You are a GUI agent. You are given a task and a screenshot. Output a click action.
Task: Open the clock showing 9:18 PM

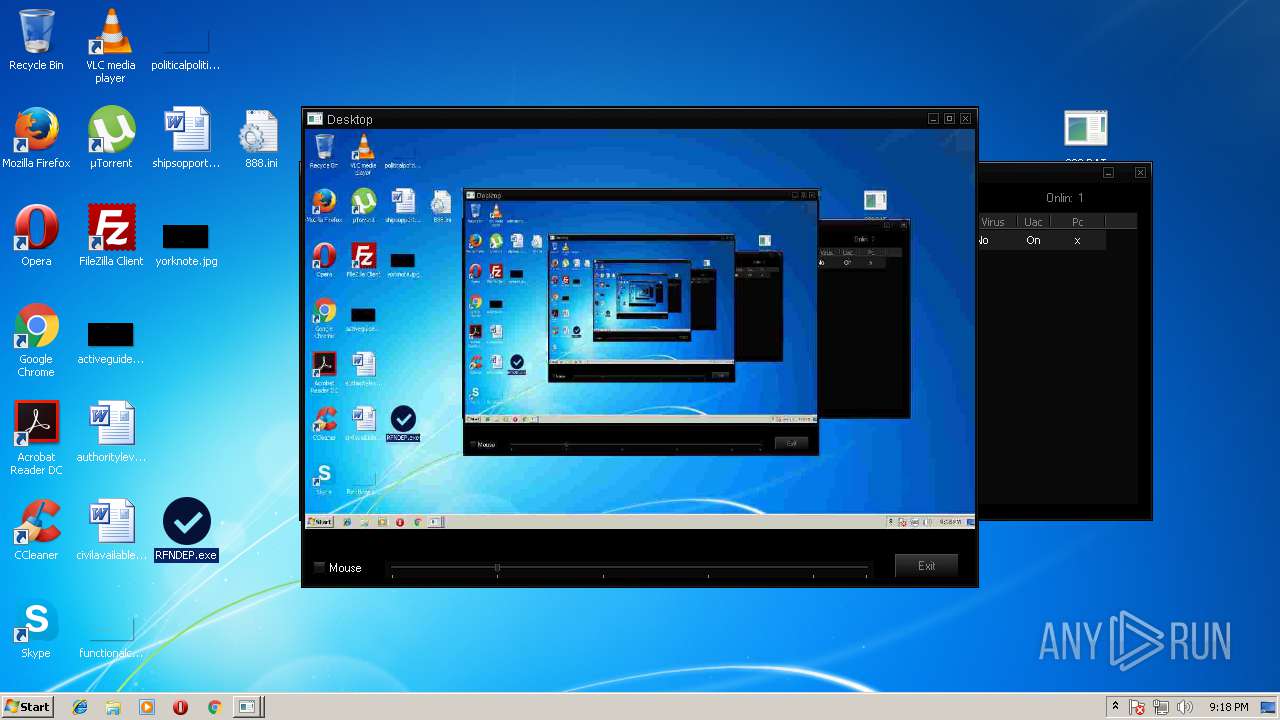[1228, 707]
